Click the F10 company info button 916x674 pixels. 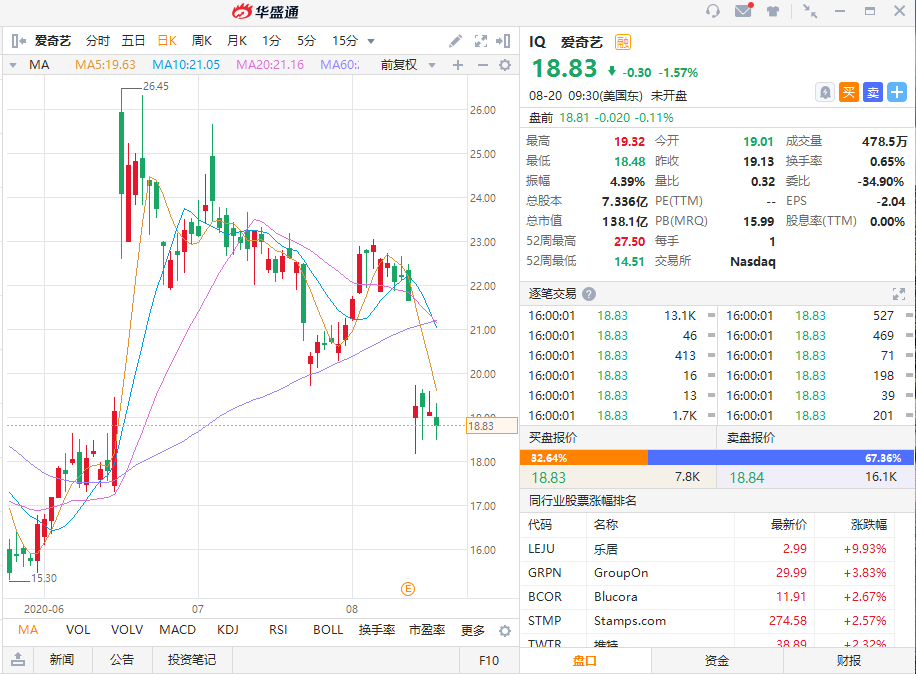tap(489, 660)
